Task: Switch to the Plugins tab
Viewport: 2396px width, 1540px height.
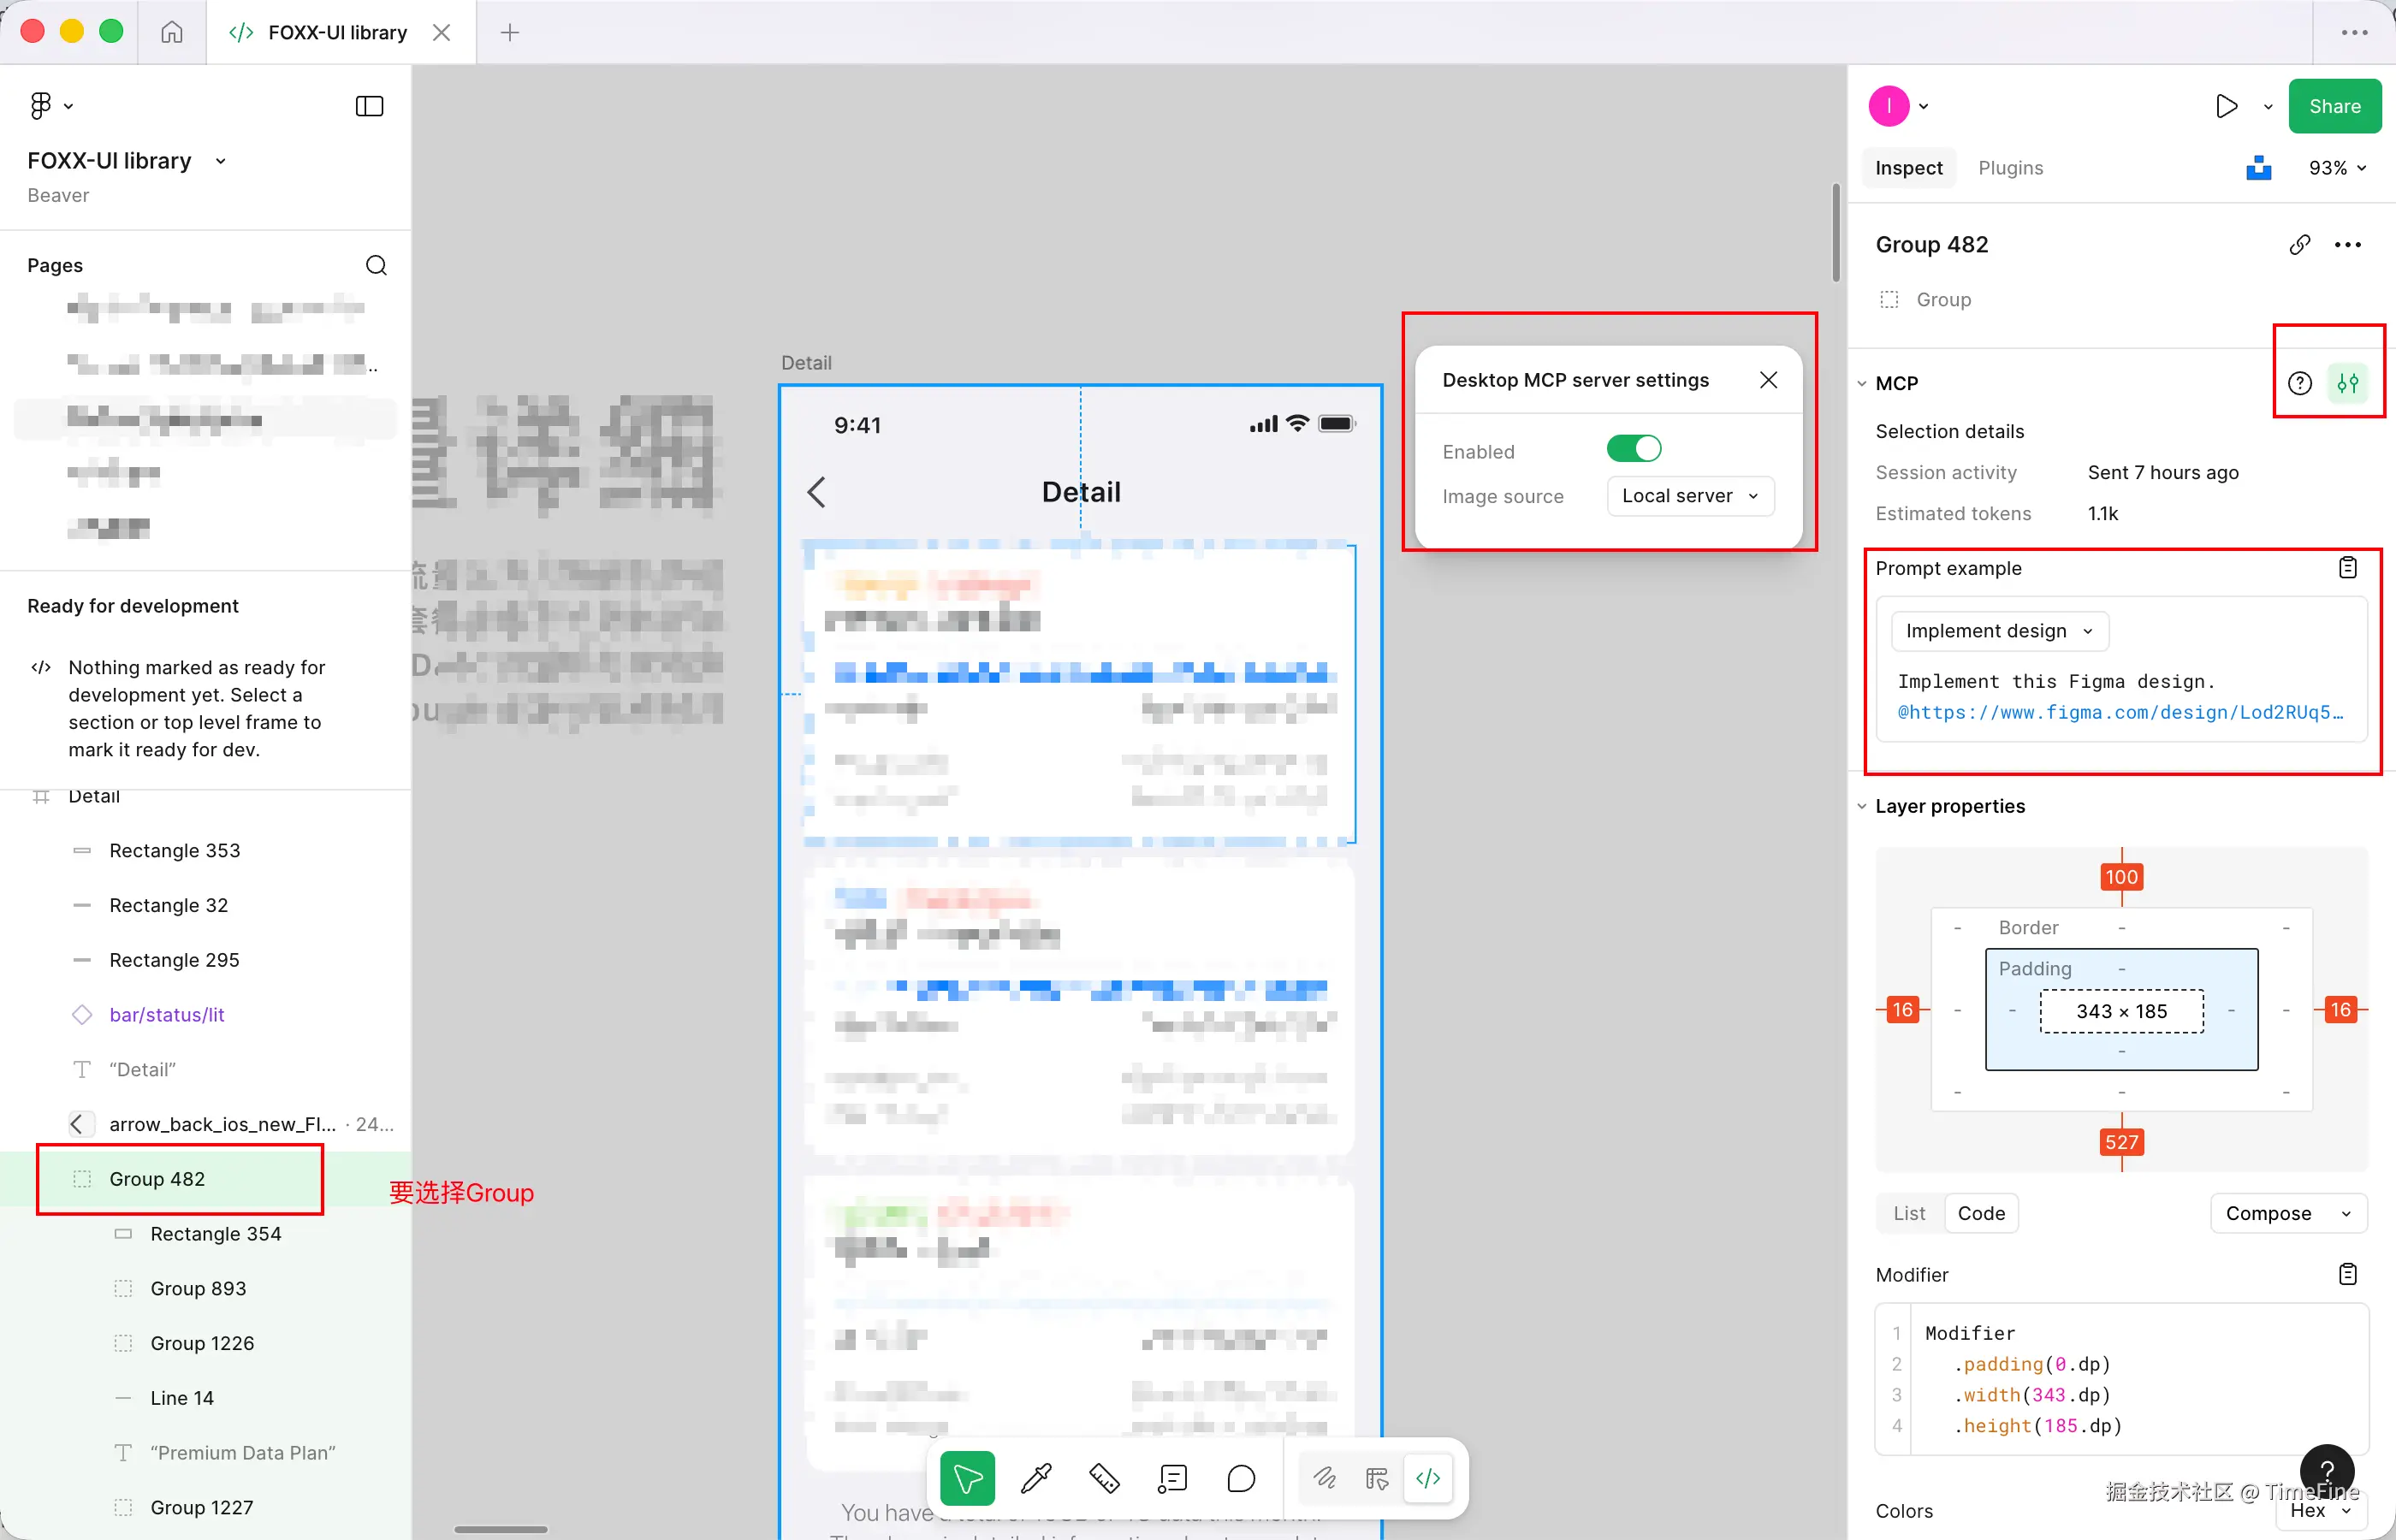Action: tap(2010, 168)
